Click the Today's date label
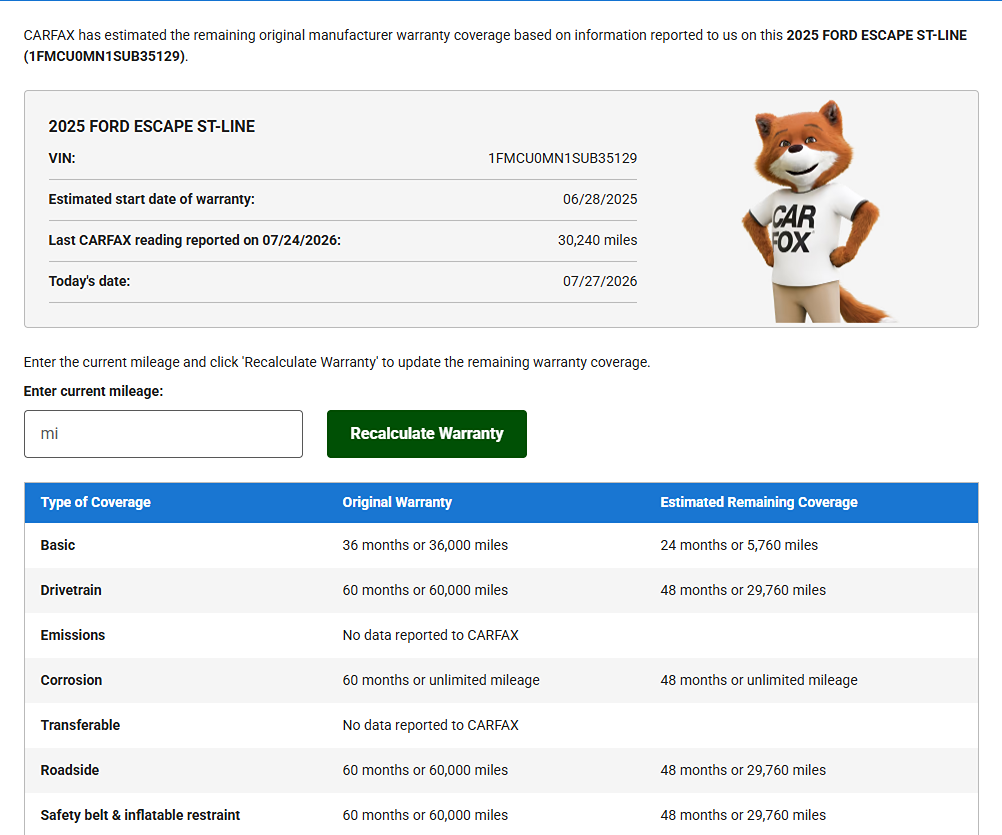This screenshot has height=835, width=1002. tap(89, 281)
